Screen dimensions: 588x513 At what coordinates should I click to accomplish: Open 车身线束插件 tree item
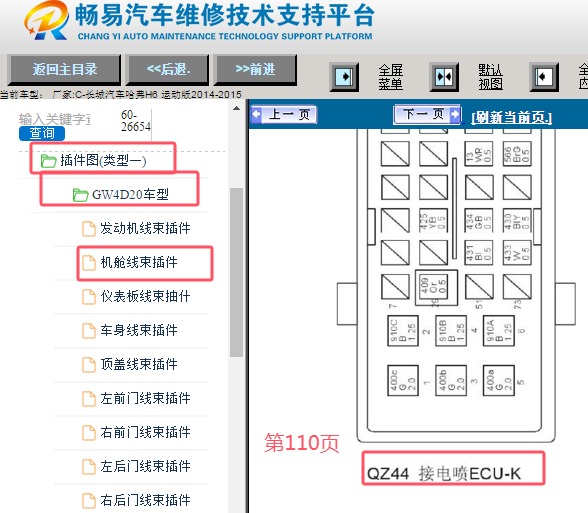pos(139,330)
